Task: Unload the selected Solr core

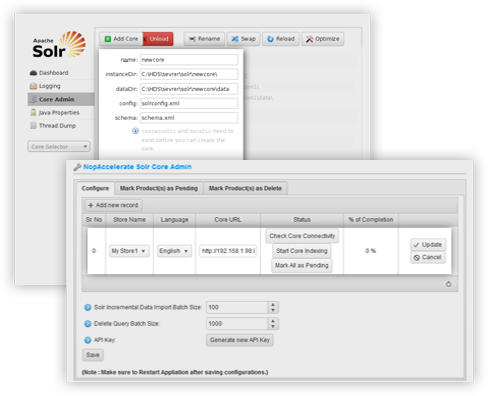Action: coord(158,39)
